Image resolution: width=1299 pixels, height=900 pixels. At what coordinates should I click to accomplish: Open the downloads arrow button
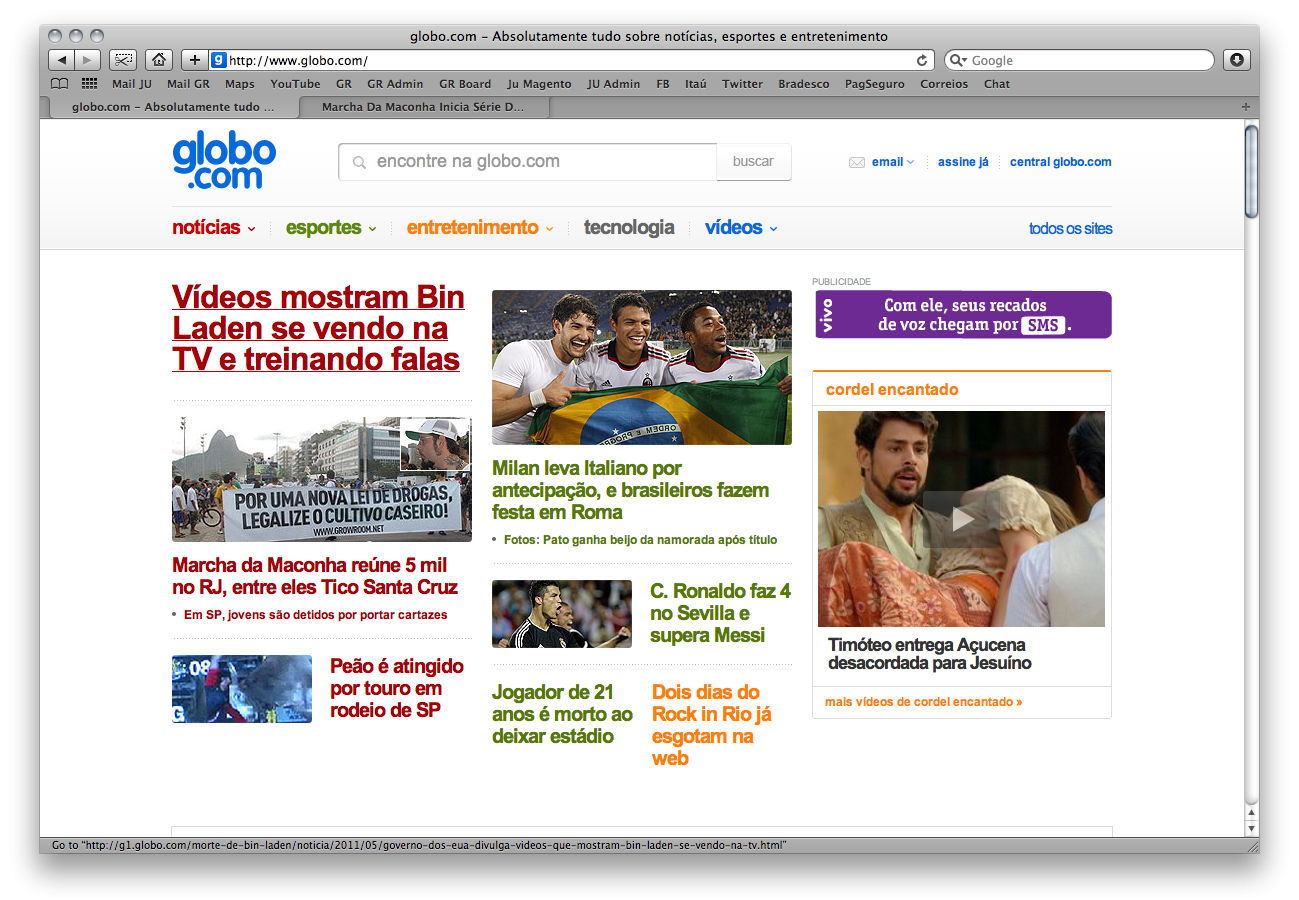[x=1237, y=60]
